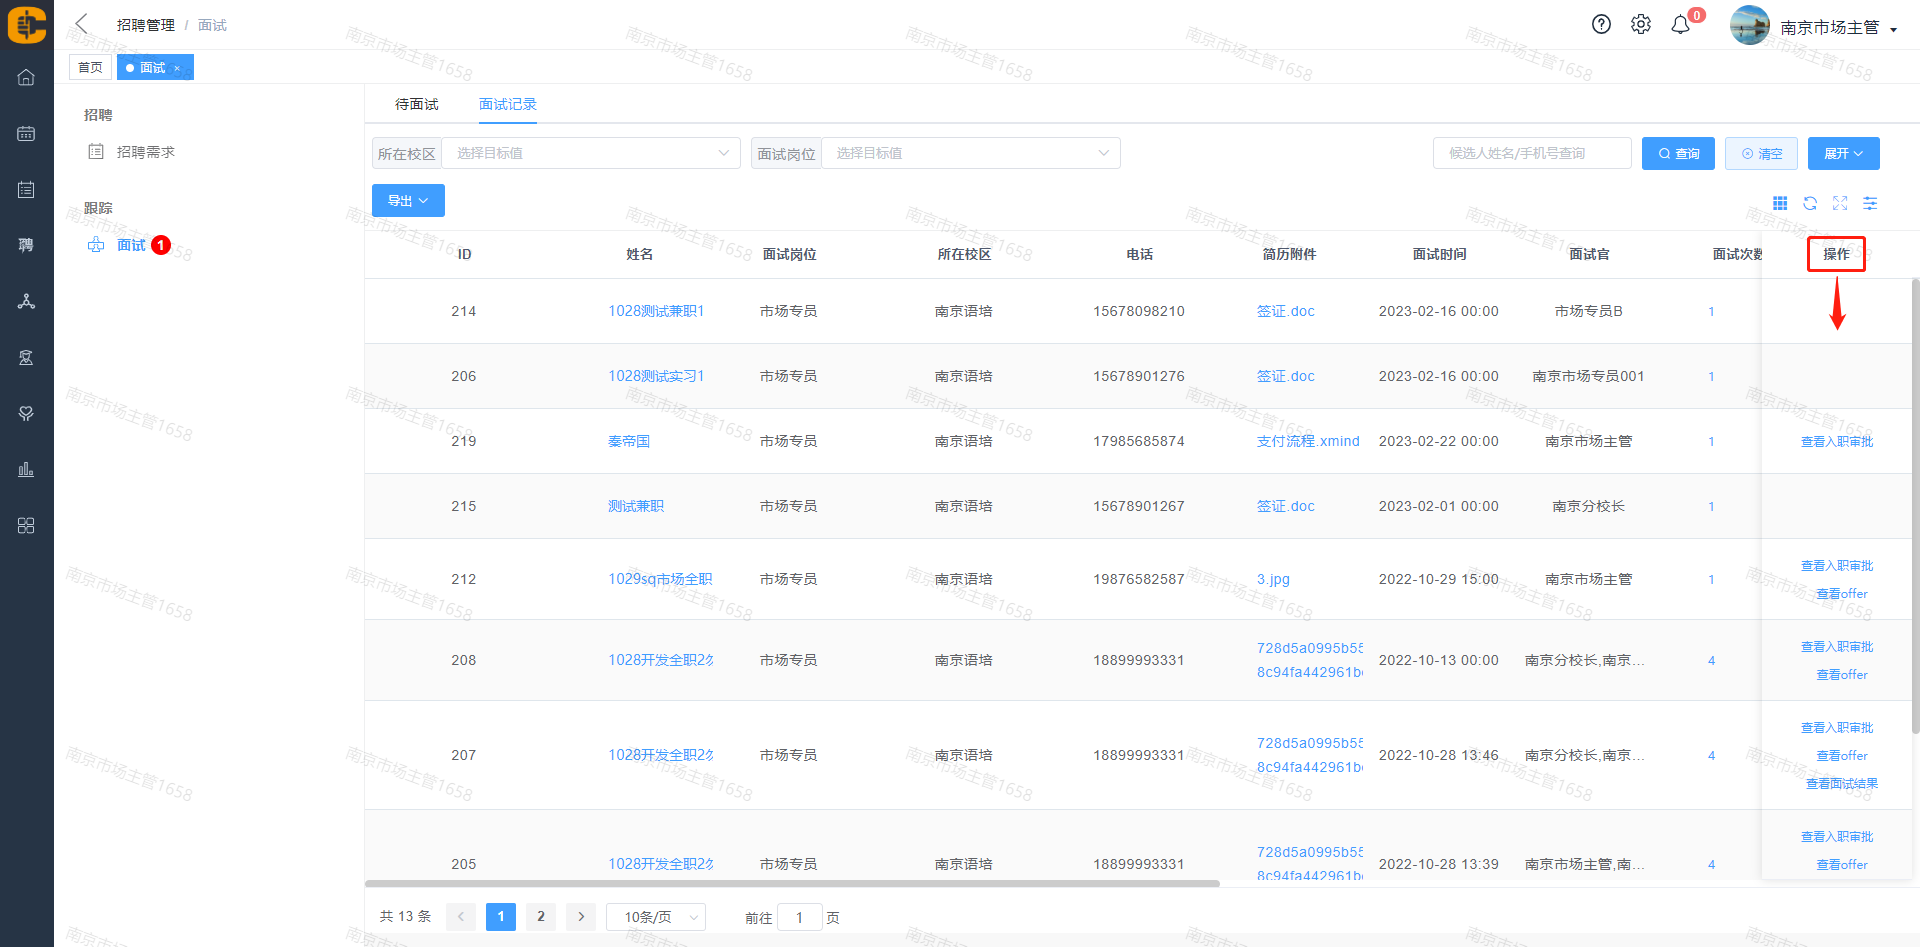Screen dimensions: 1920x947
Task: Click the 查询 search button
Action: tap(1678, 154)
